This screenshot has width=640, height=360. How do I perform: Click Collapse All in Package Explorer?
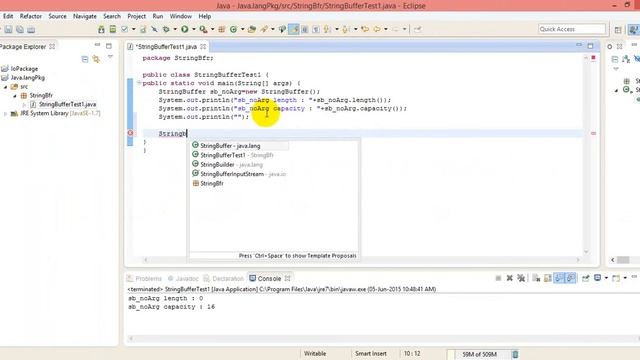click(84, 59)
